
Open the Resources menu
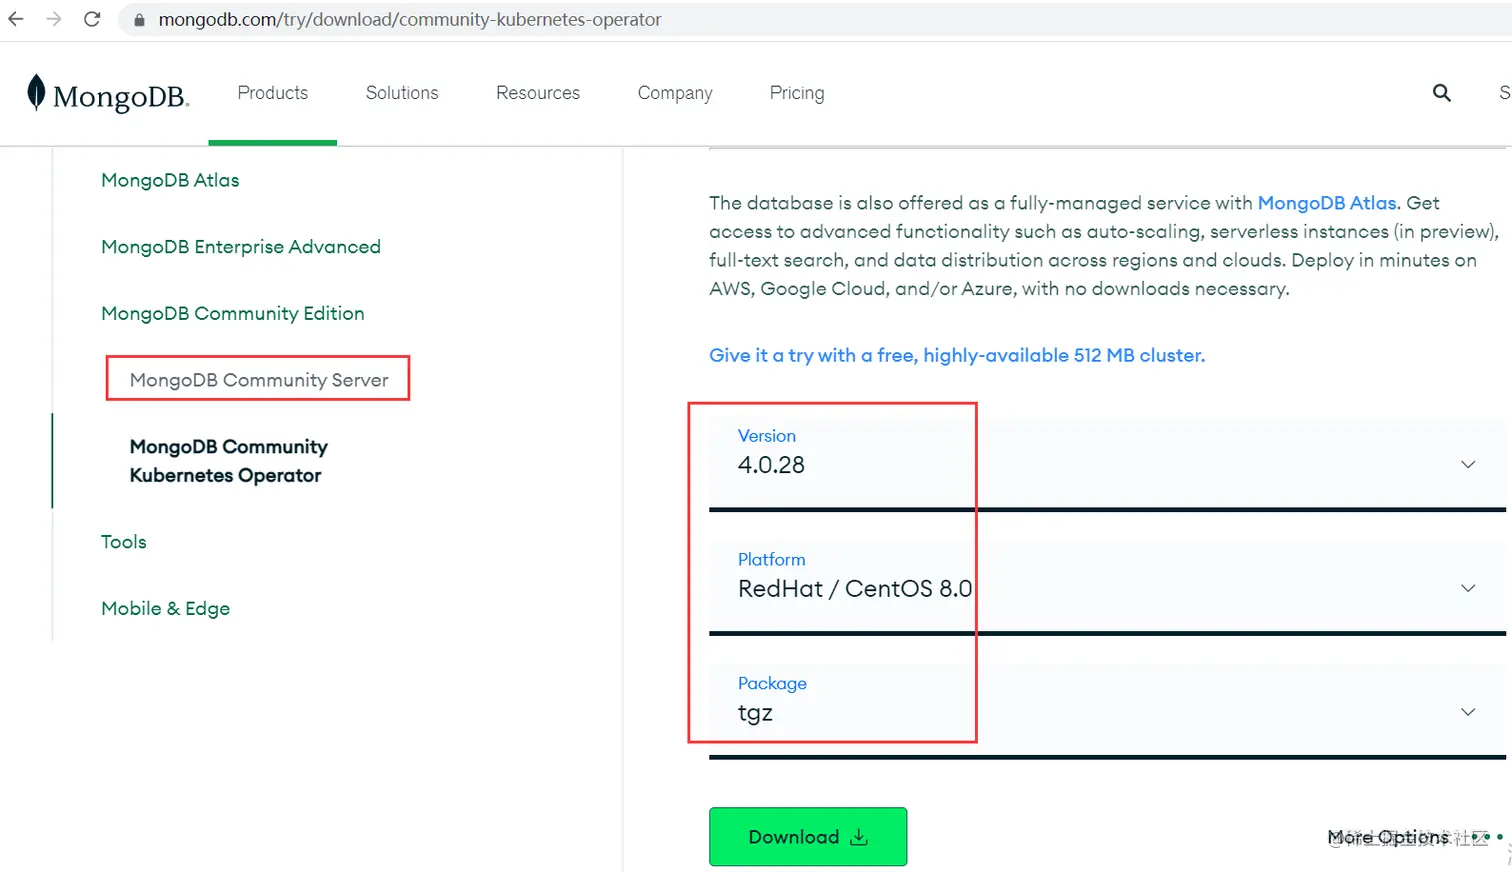(x=538, y=93)
